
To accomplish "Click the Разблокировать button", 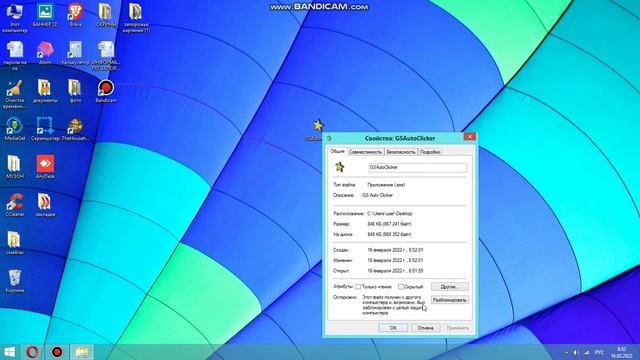I will tap(449, 300).
